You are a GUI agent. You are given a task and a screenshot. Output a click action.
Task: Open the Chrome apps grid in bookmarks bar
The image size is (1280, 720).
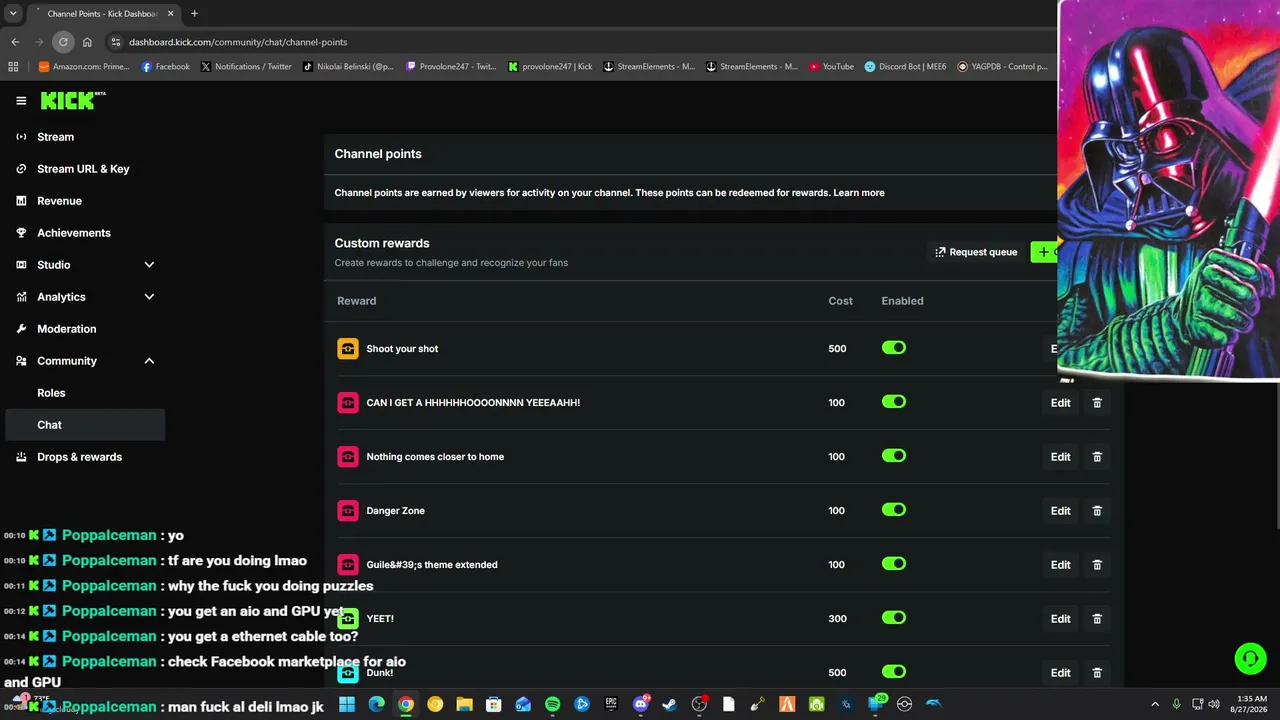coord(13,67)
